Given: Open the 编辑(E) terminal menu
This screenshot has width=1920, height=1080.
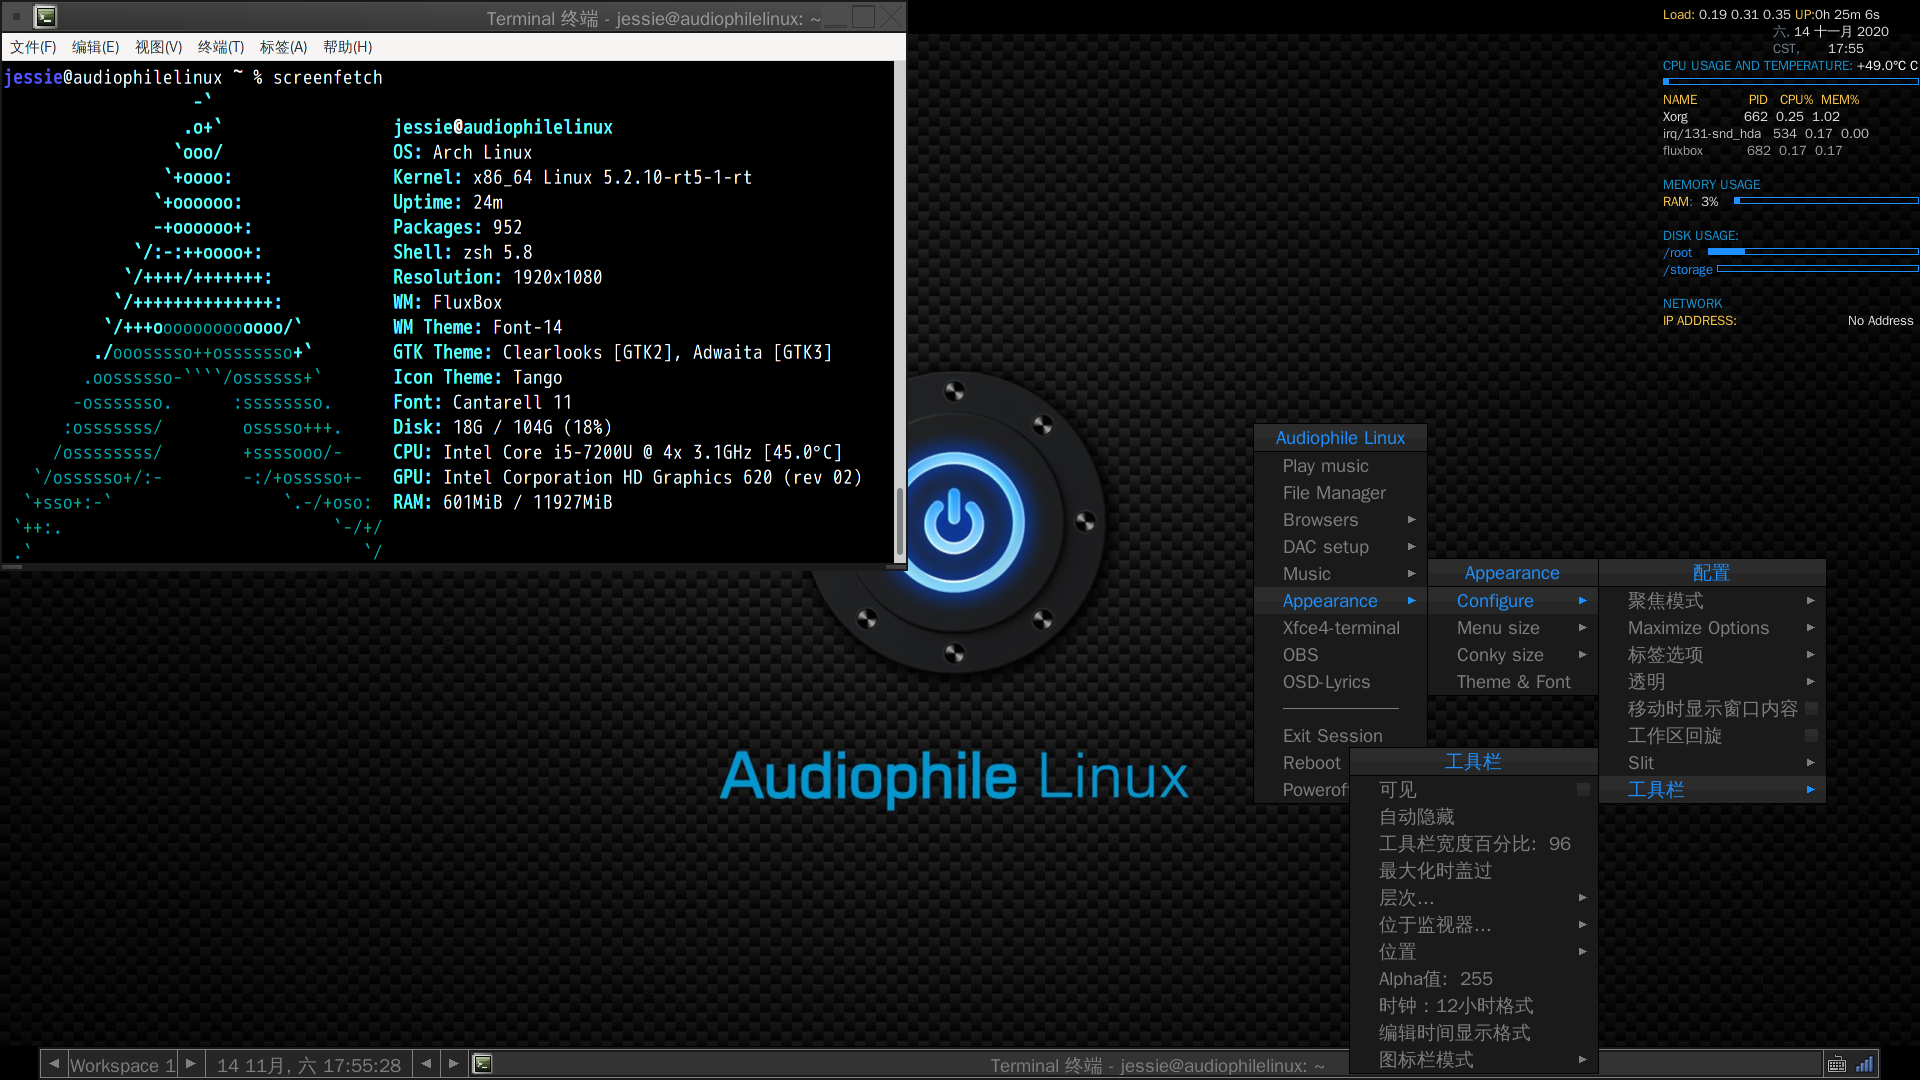Looking at the screenshot, I should click(95, 47).
